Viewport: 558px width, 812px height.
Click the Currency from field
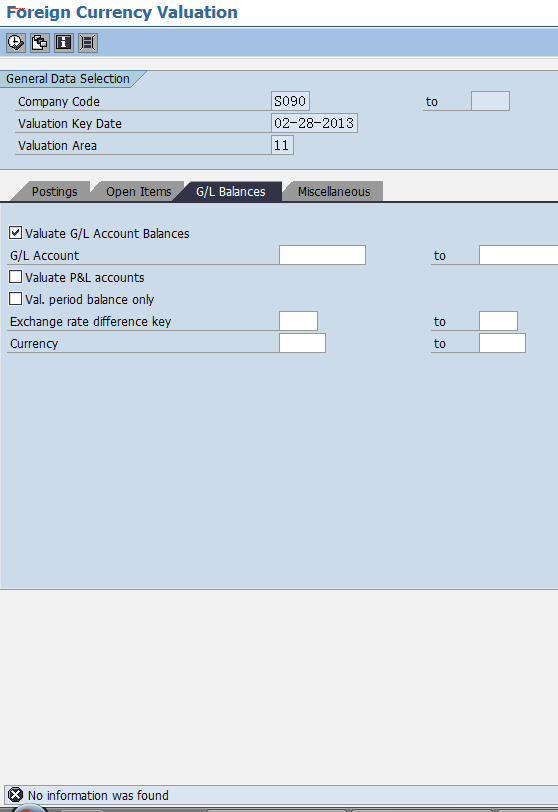coord(302,343)
